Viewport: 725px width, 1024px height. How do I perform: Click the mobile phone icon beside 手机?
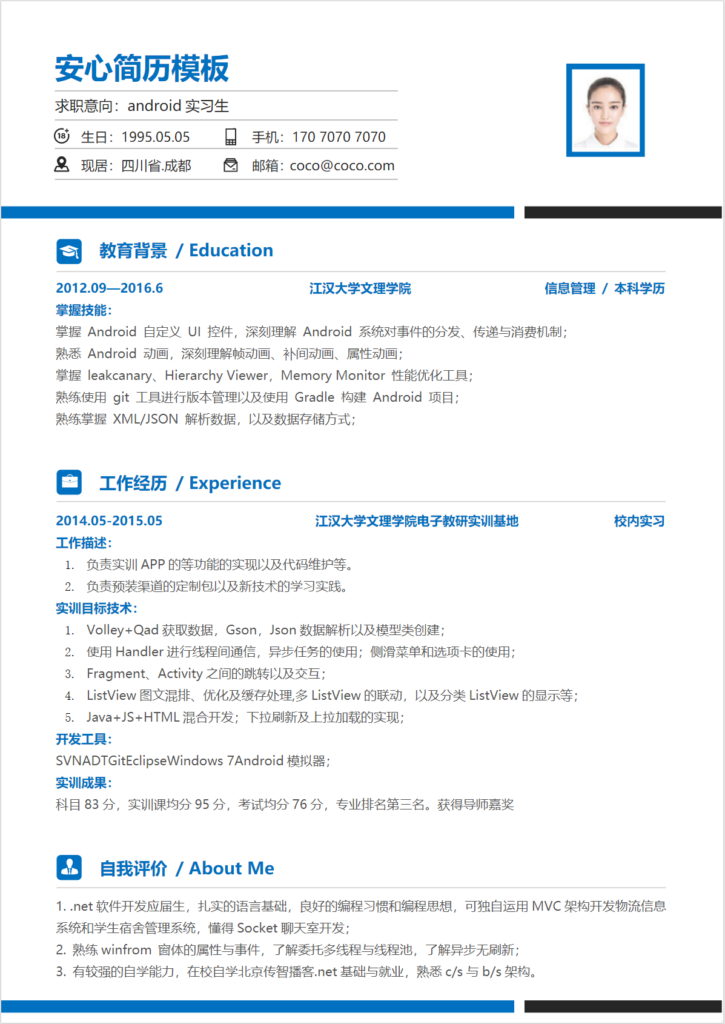231,137
